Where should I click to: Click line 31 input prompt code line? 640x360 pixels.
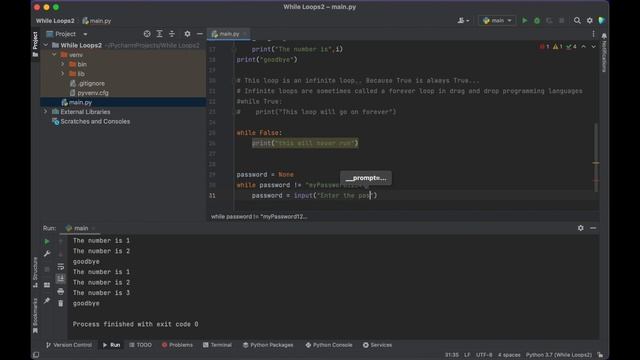pyautogui.click(x=314, y=196)
